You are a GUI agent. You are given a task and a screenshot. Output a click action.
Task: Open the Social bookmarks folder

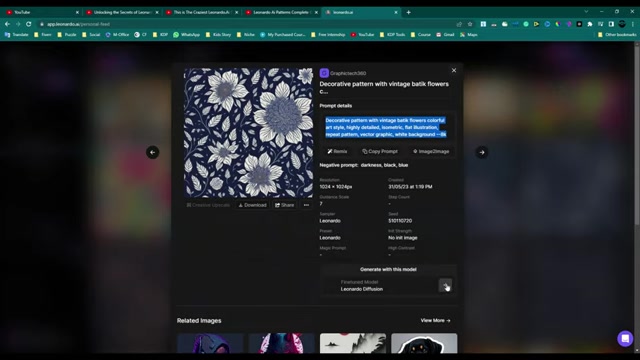pyautogui.click(x=91, y=35)
